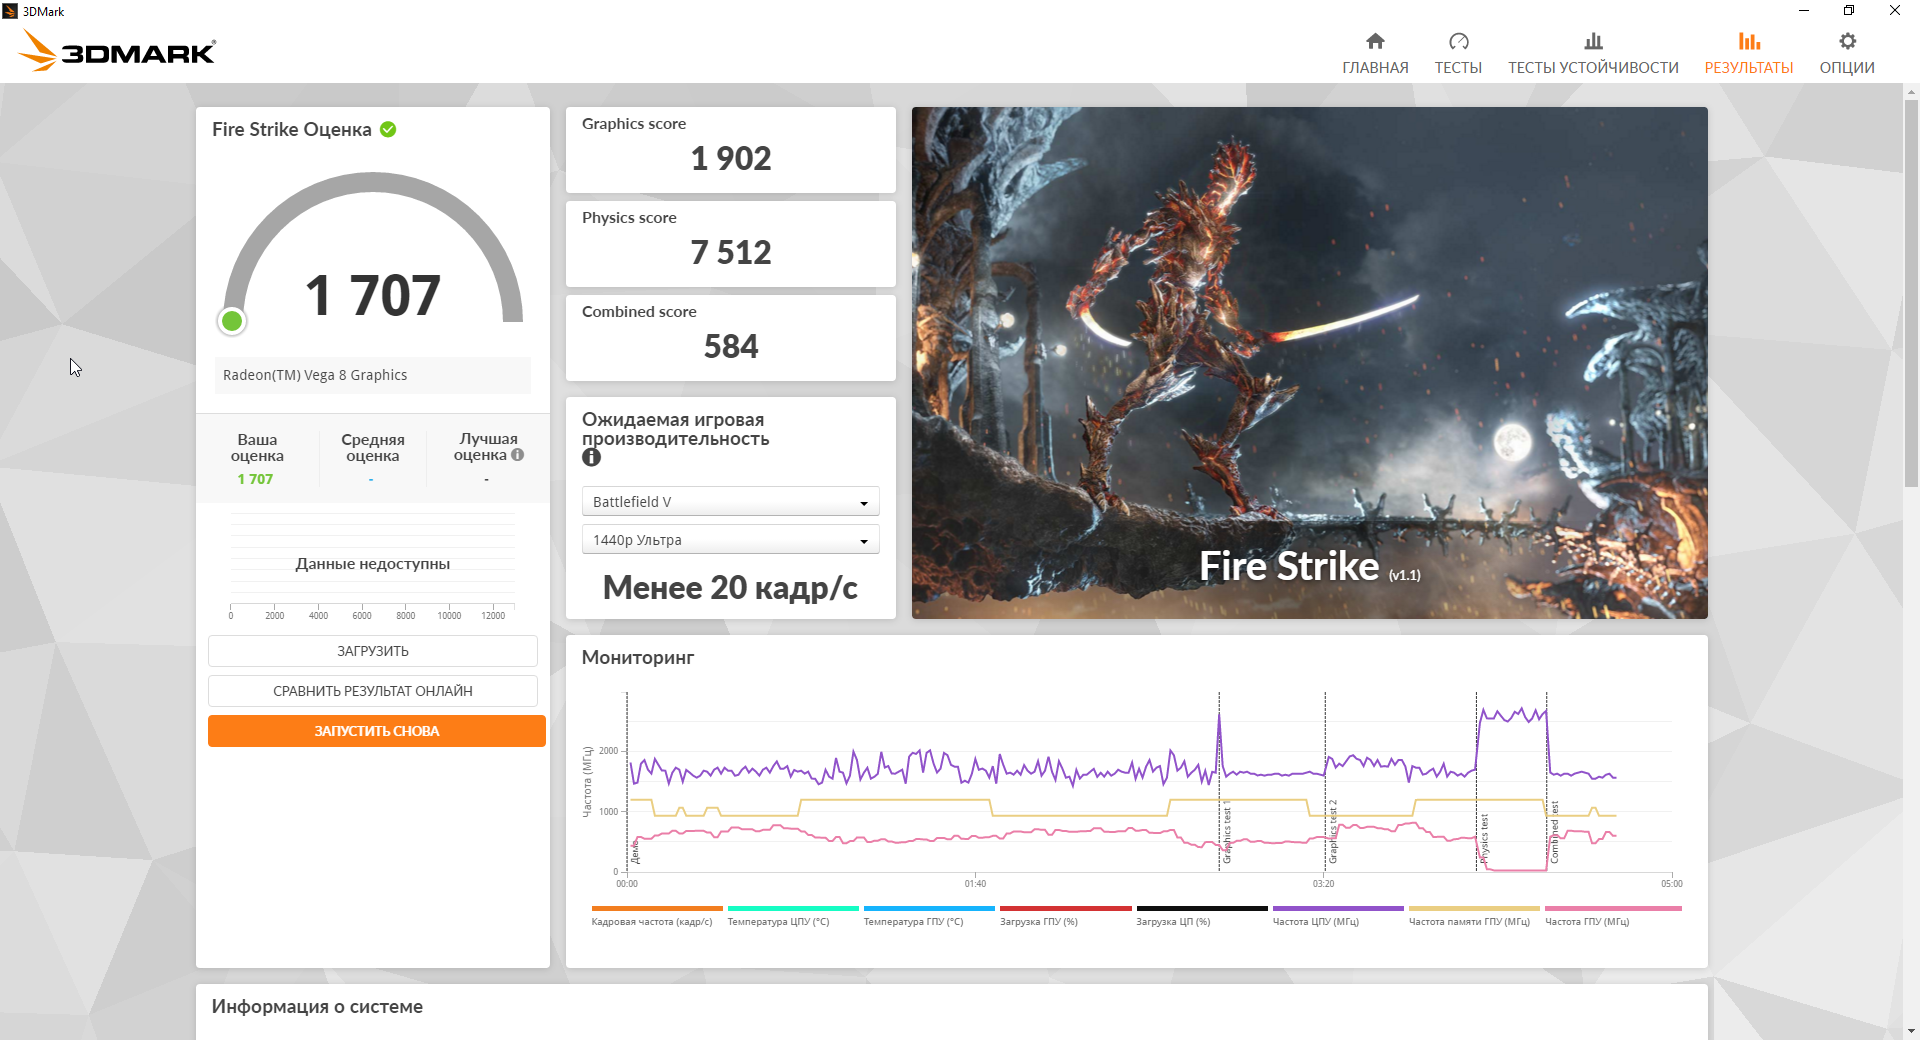Click СРАВНИТЬ РЕЗУЛЬТАТ ОНЛАЙН button
This screenshot has width=1920, height=1040.
(x=373, y=691)
